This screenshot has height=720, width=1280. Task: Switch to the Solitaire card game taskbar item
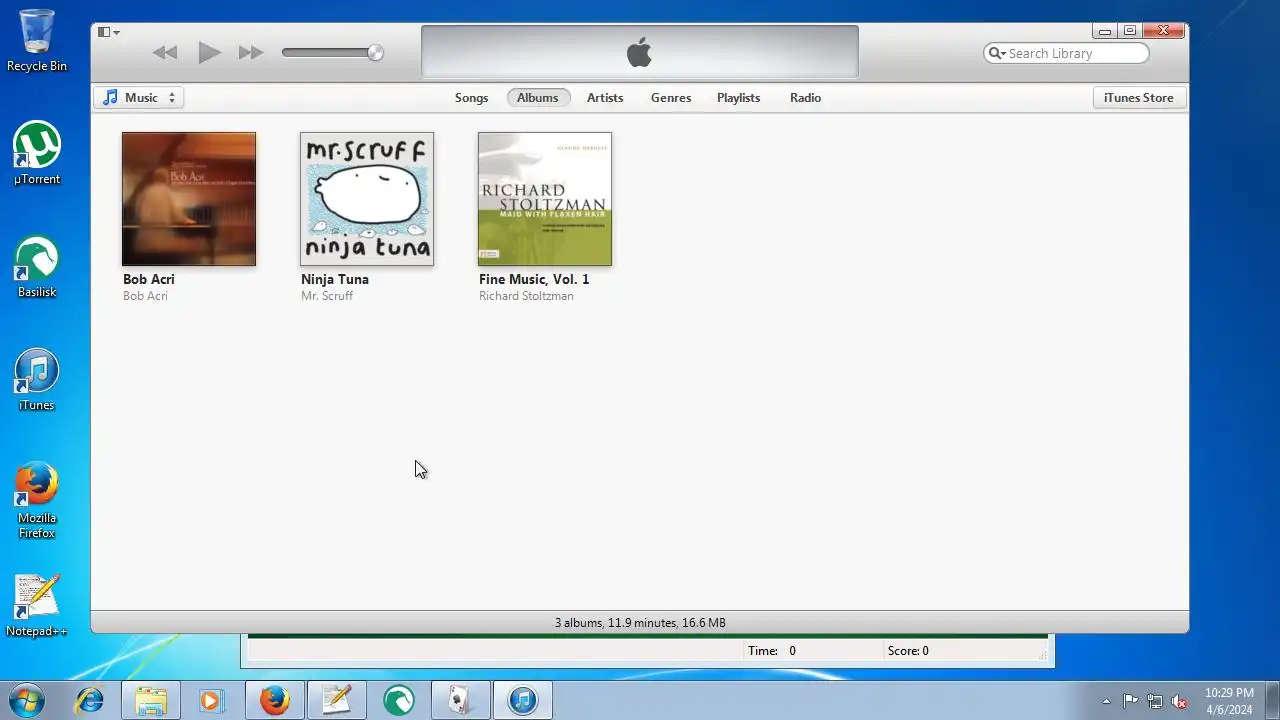(460, 700)
